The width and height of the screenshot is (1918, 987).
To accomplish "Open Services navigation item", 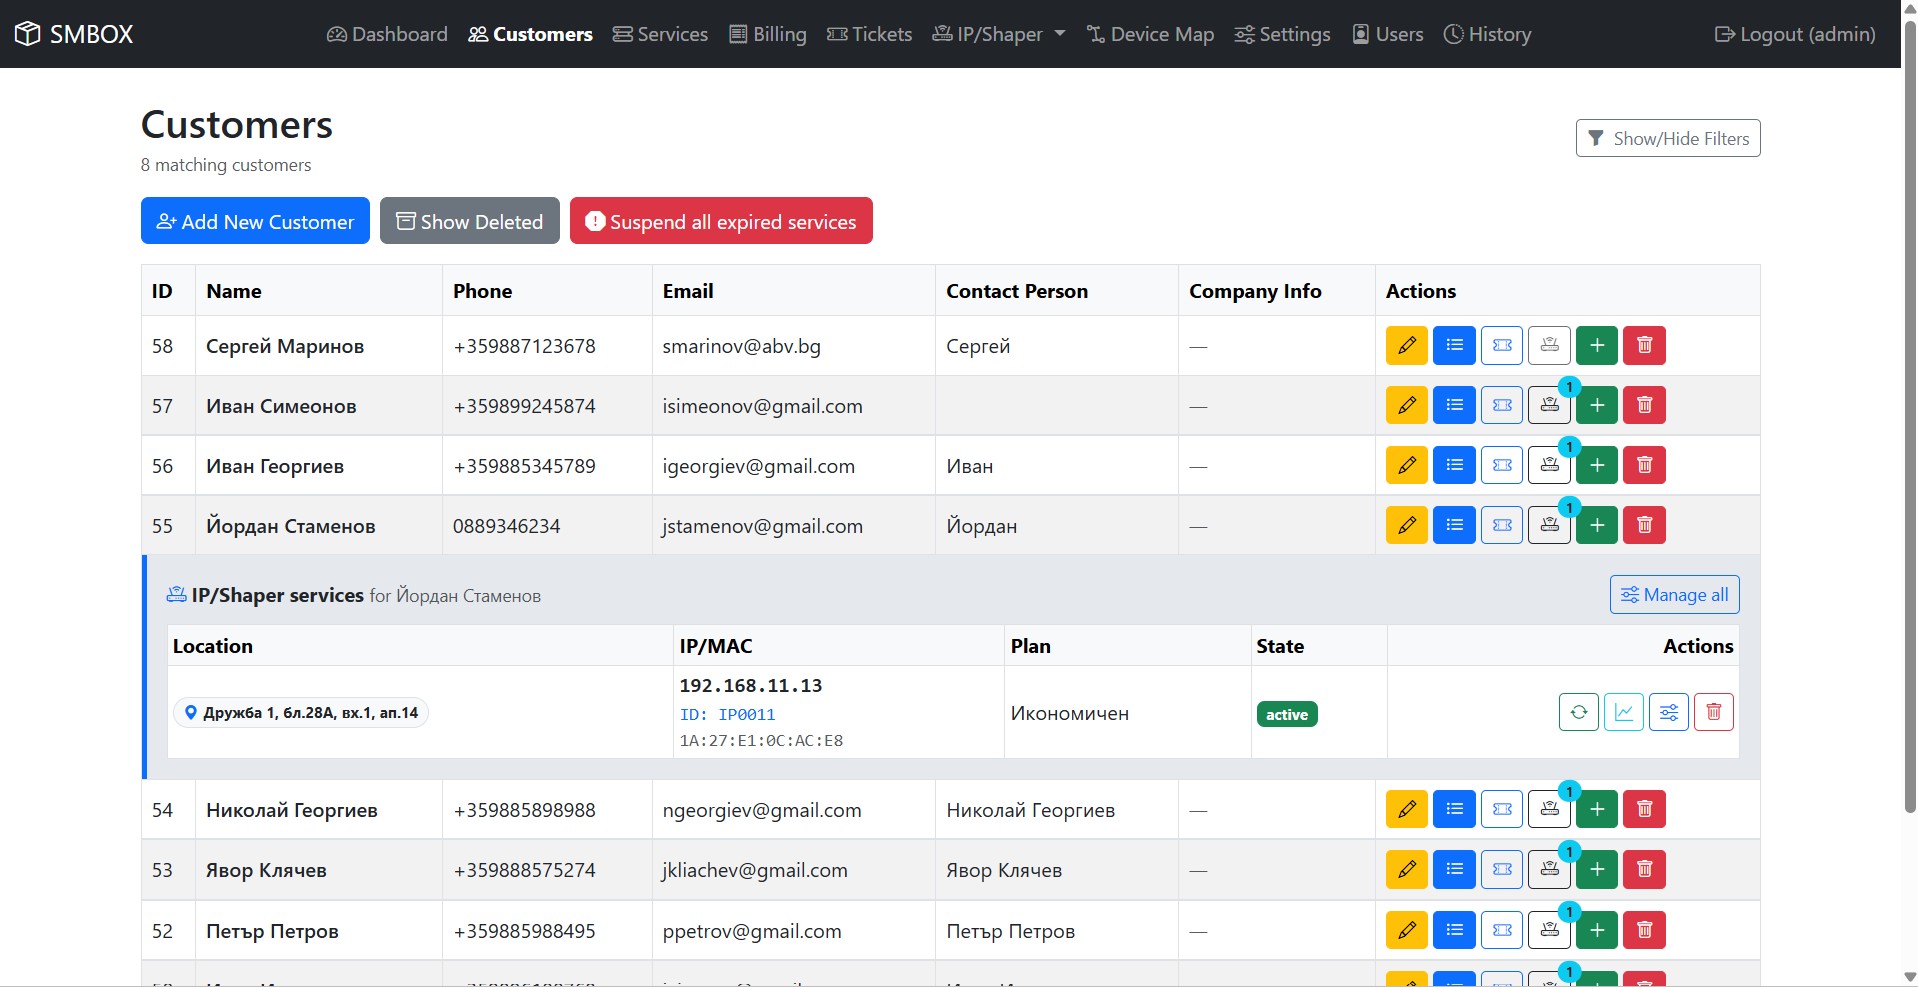I will pyautogui.click(x=660, y=34).
